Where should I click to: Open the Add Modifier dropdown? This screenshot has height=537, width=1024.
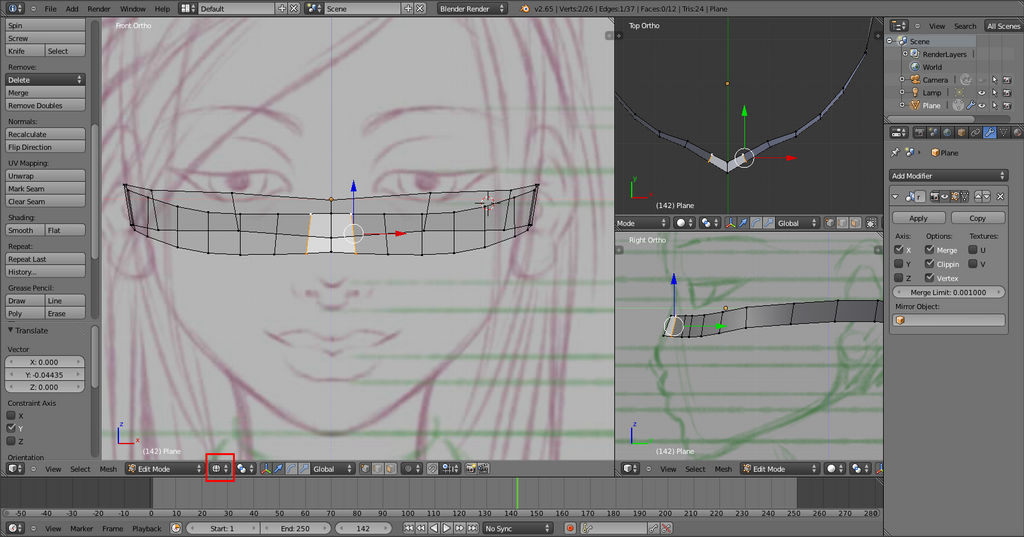948,176
